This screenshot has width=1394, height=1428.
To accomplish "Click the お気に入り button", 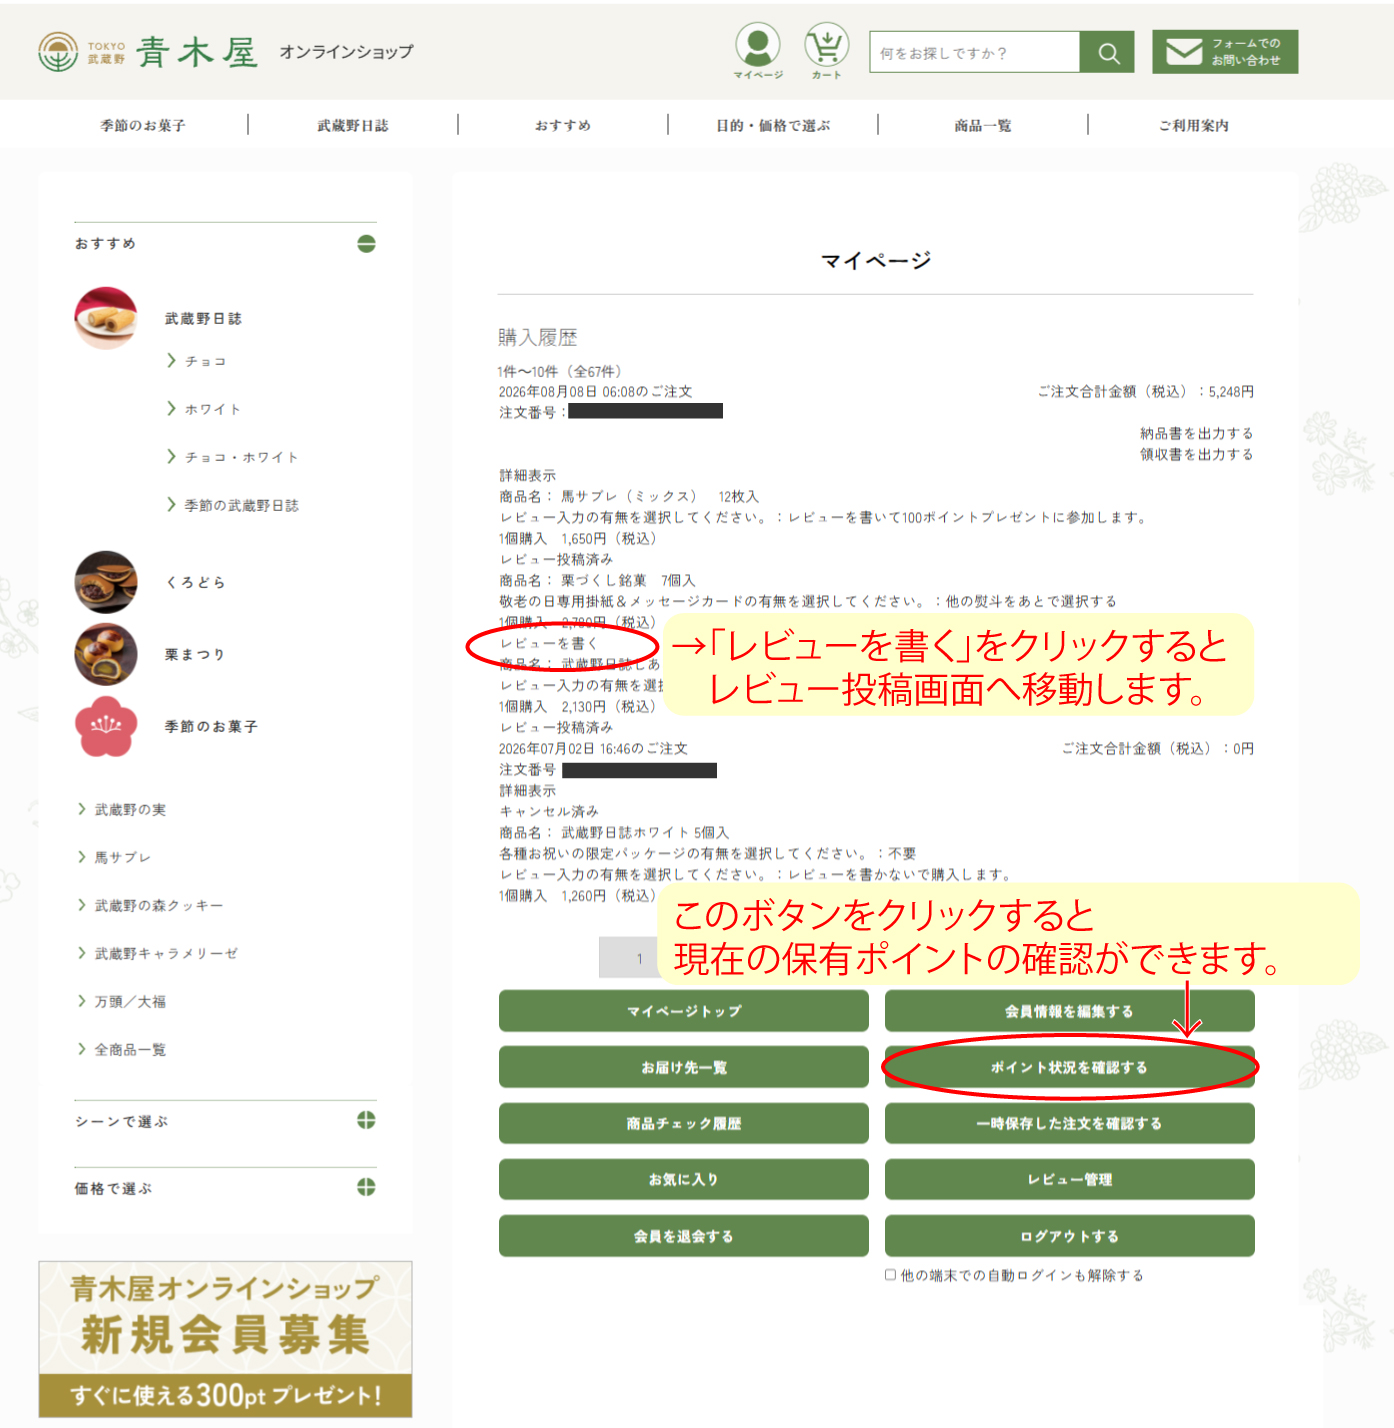I will pyautogui.click(x=684, y=1179).
